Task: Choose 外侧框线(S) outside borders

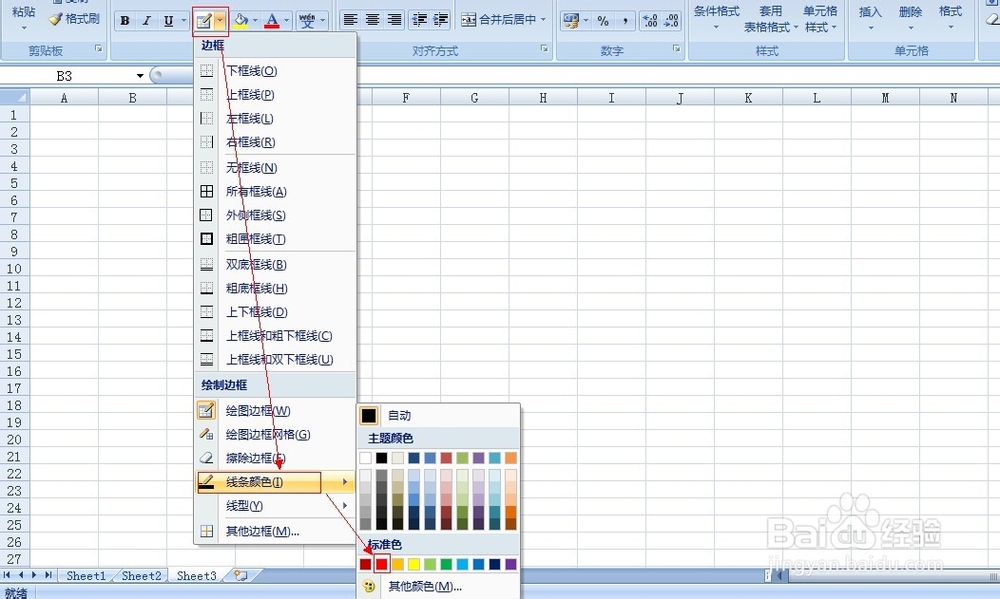Action: [276, 215]
